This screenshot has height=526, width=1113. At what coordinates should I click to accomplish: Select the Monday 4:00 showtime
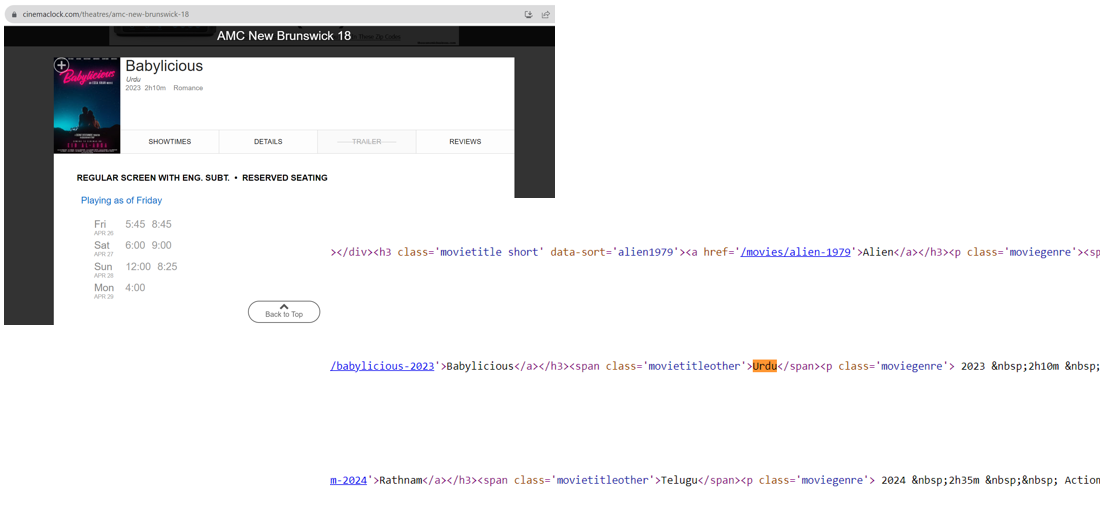point(135,288)
